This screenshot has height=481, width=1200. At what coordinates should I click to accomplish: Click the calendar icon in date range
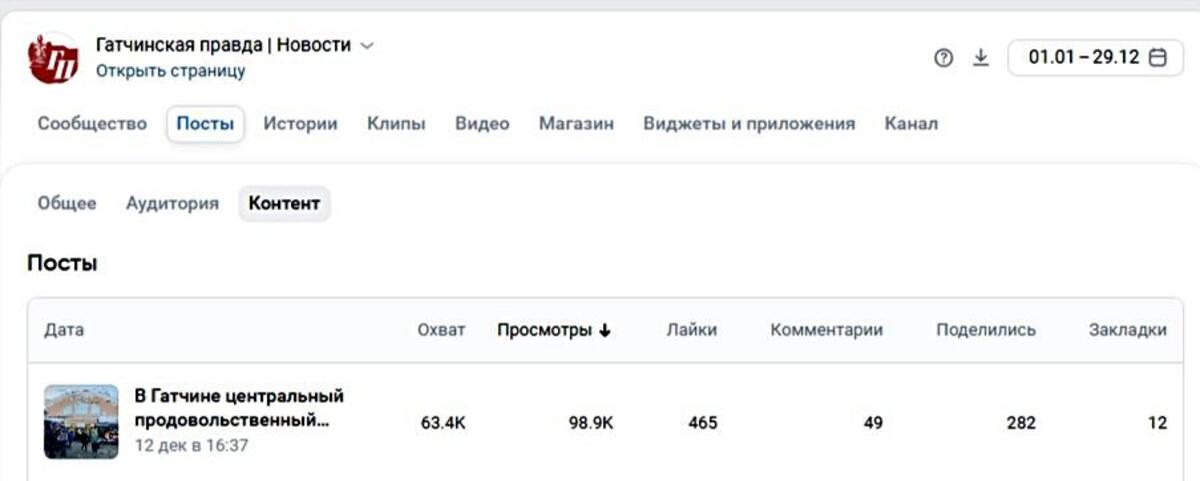coord(1158,58)
